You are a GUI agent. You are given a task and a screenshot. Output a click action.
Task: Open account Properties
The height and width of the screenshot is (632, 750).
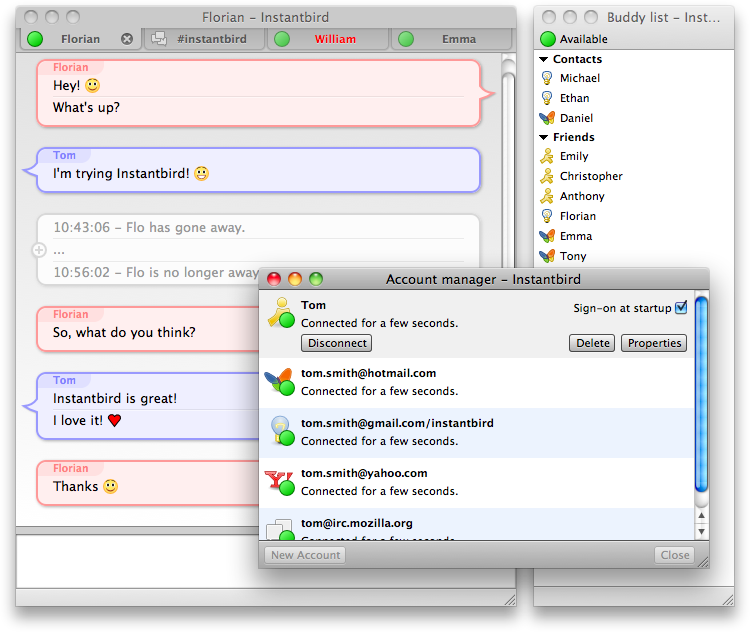pos(654,343)
